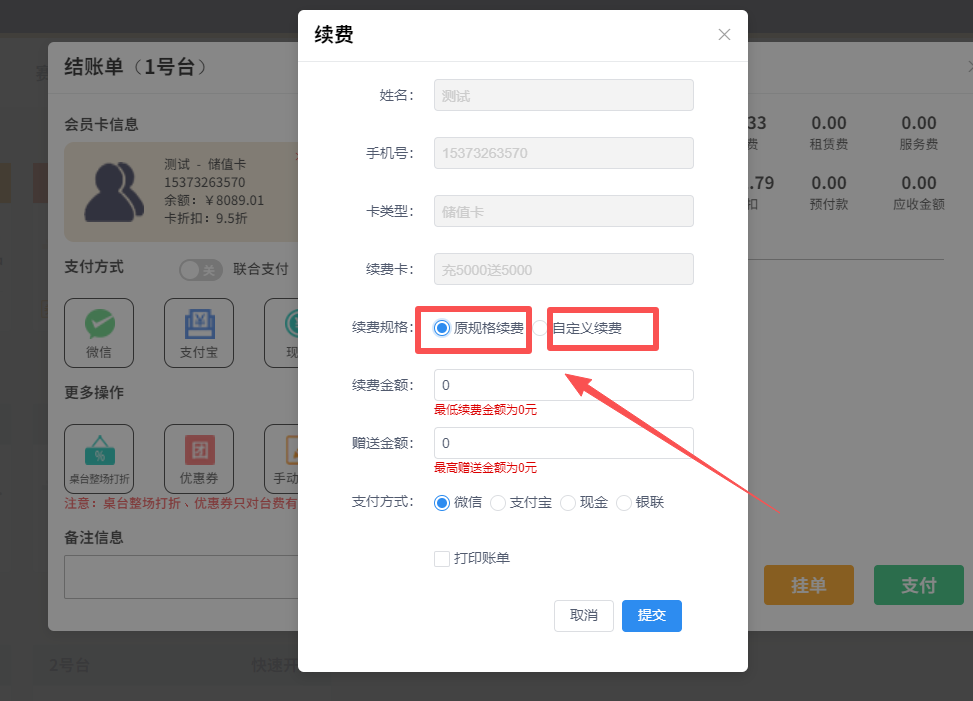Select the 支付宝 Alipay payment icon
The height and width of the screenshot is (701, 973).
coord(198,332)
